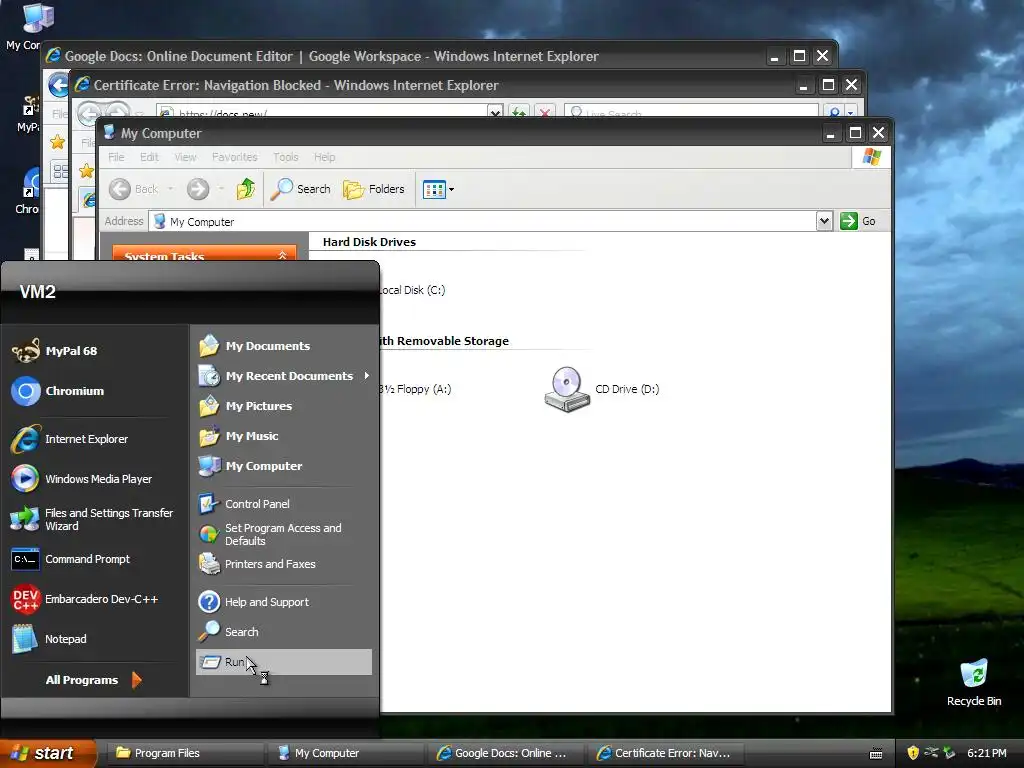Click the My Computer address field
The height and width of the screenshot is (768, 1024).
tap(483, 221)
